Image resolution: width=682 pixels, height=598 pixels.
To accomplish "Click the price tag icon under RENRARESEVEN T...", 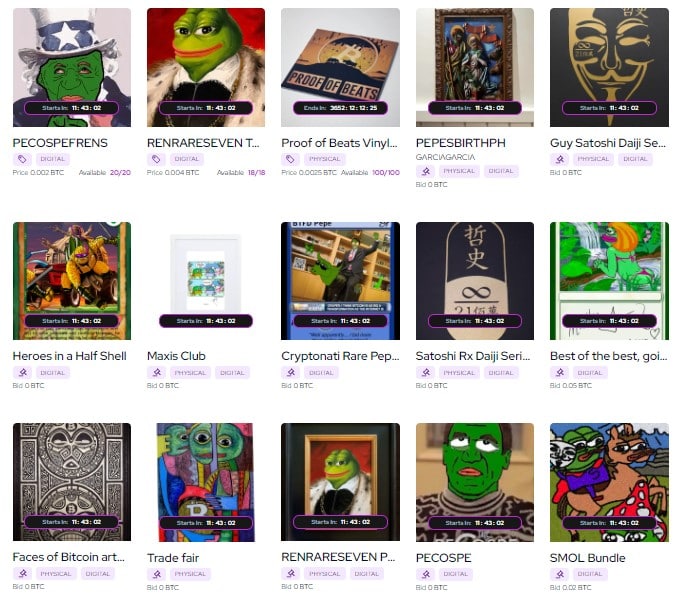I will (x=156, y=159).
